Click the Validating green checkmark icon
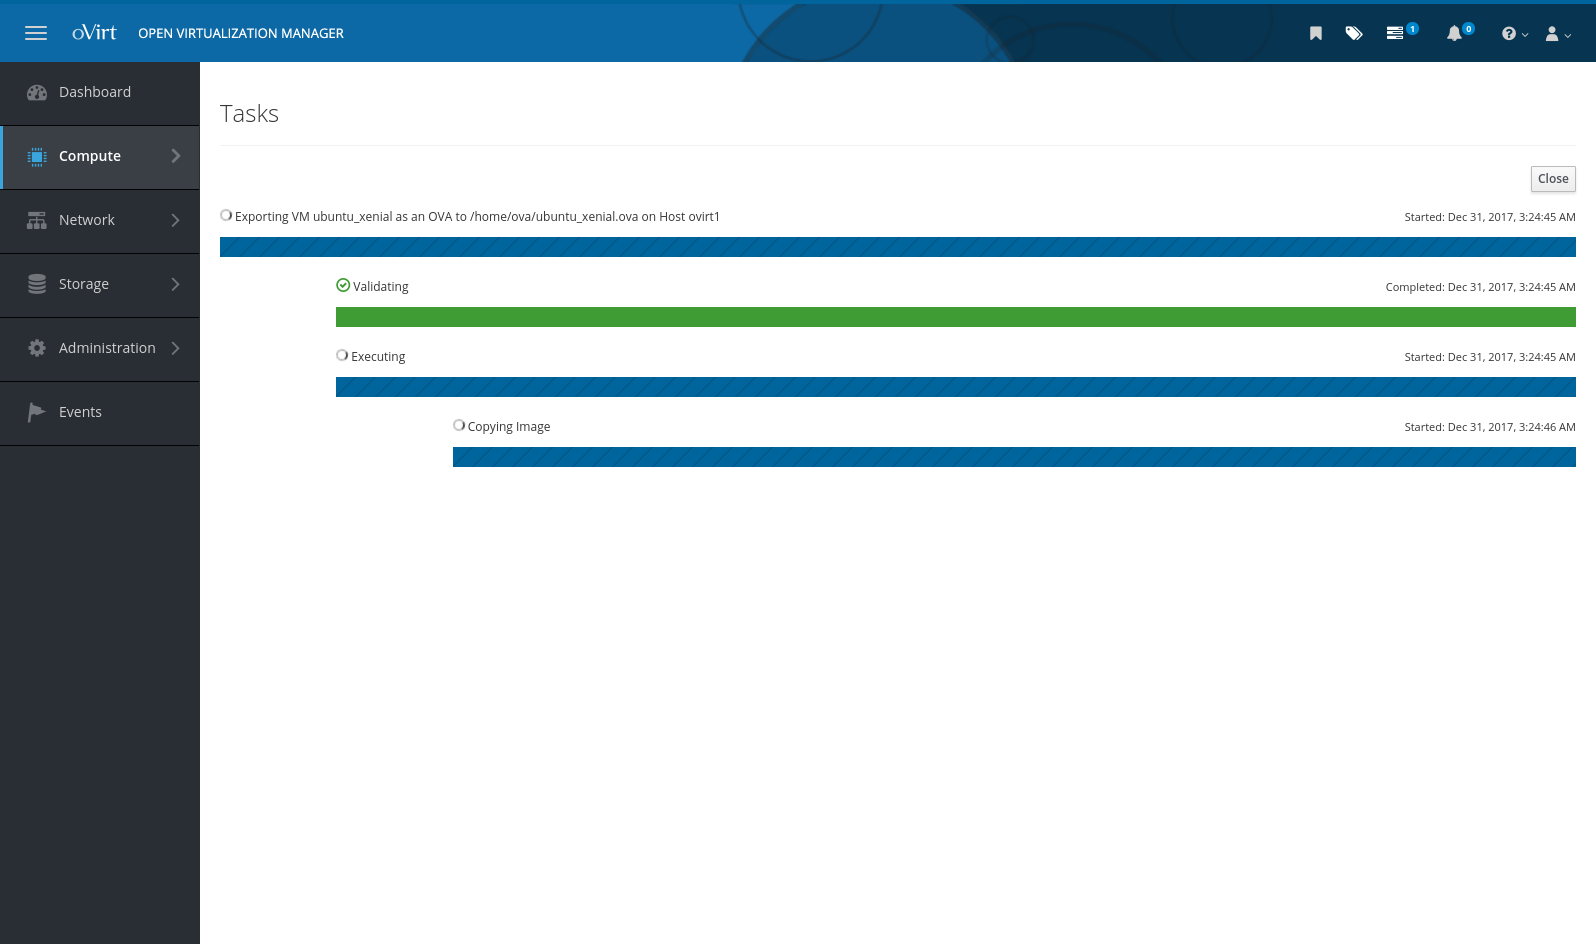Screen dimensions: 1596x944 tap(343, 285)
